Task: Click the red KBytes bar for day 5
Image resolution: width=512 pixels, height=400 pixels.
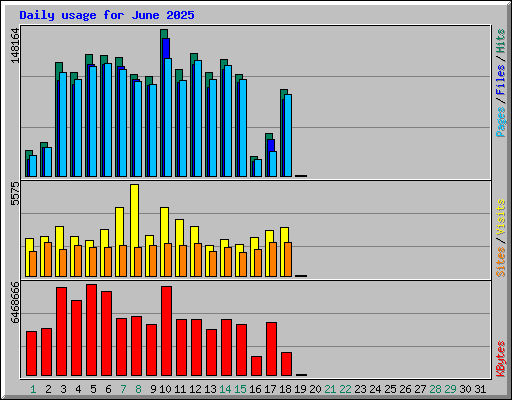Action: pos(91,330)
